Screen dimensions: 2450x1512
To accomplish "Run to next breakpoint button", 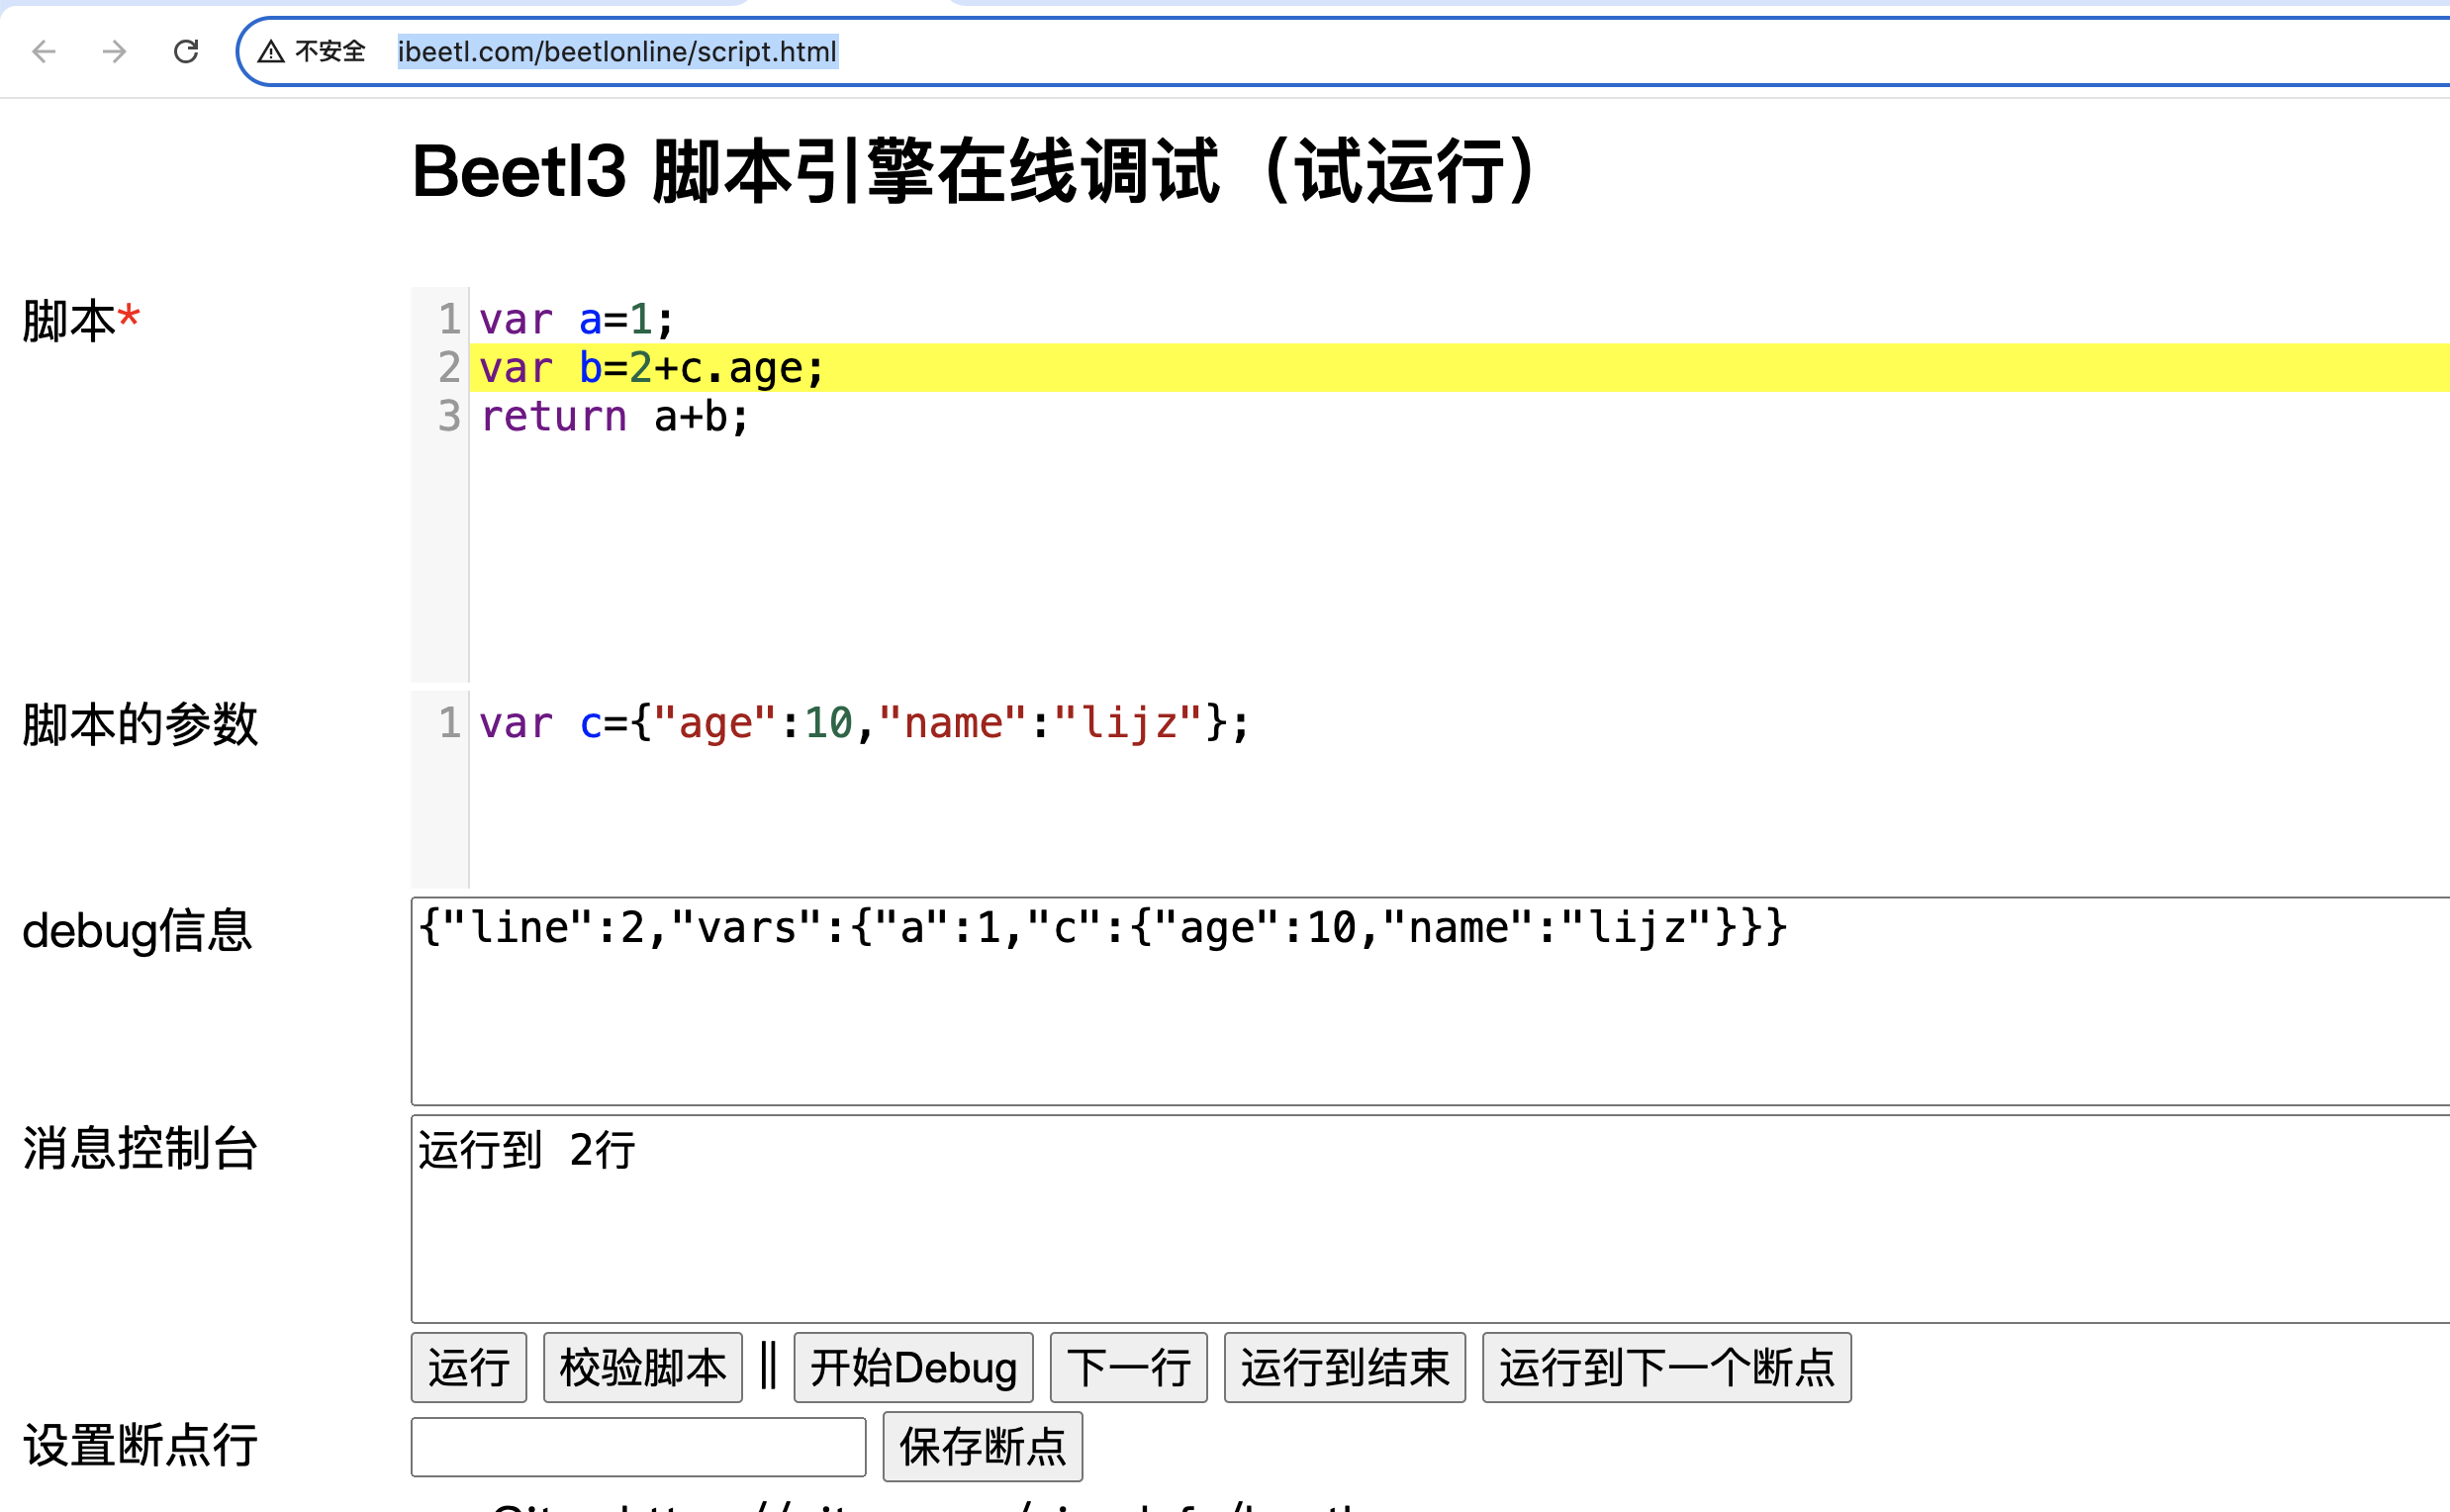I will pos(1665,1367).
